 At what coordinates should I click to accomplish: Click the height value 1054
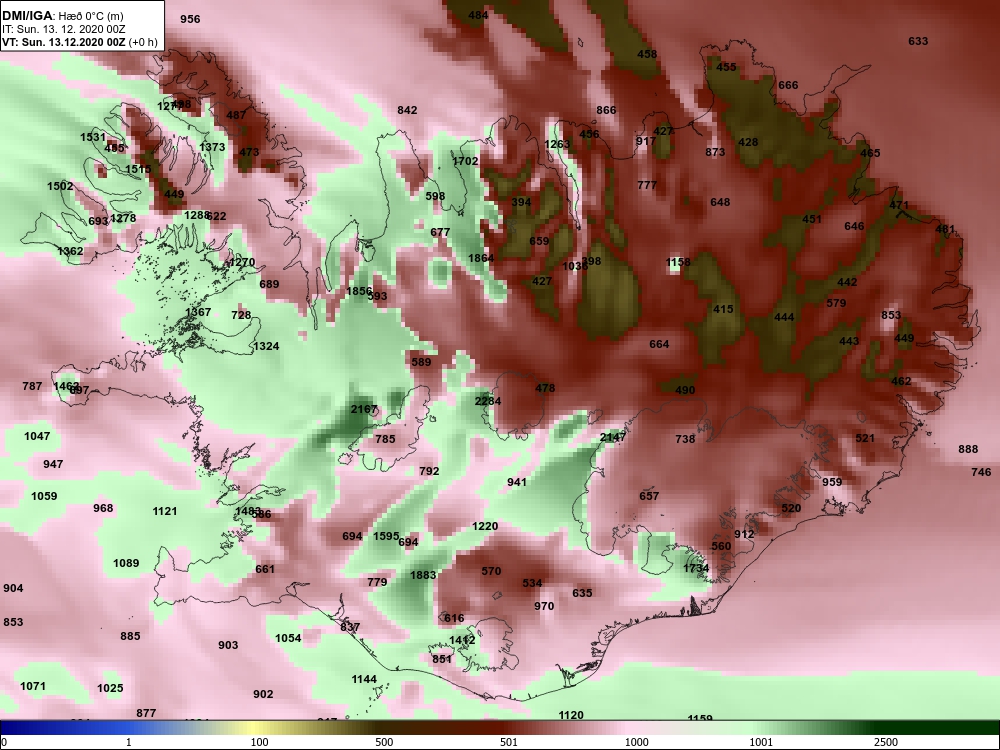point(288,638)
